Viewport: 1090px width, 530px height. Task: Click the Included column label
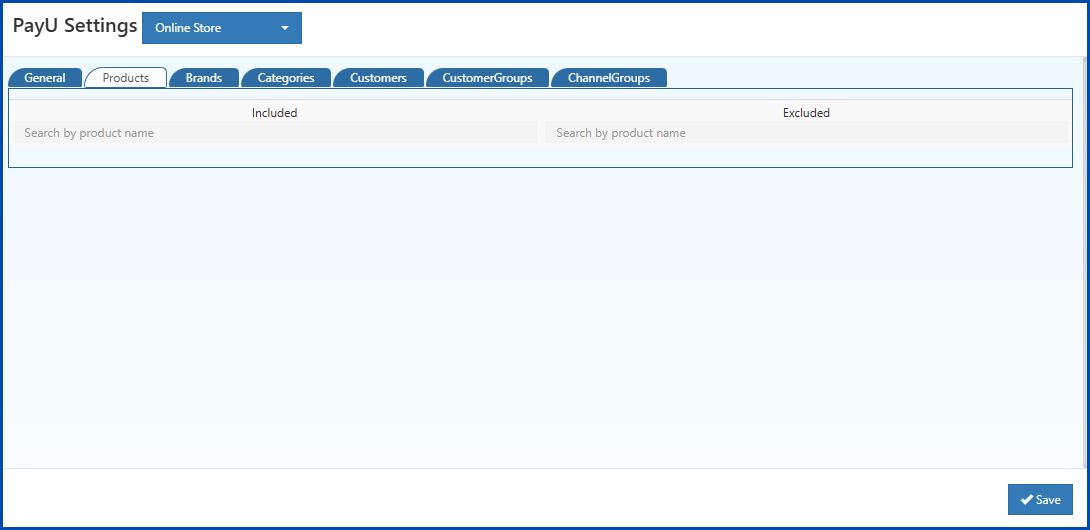(x=275, y=113)
